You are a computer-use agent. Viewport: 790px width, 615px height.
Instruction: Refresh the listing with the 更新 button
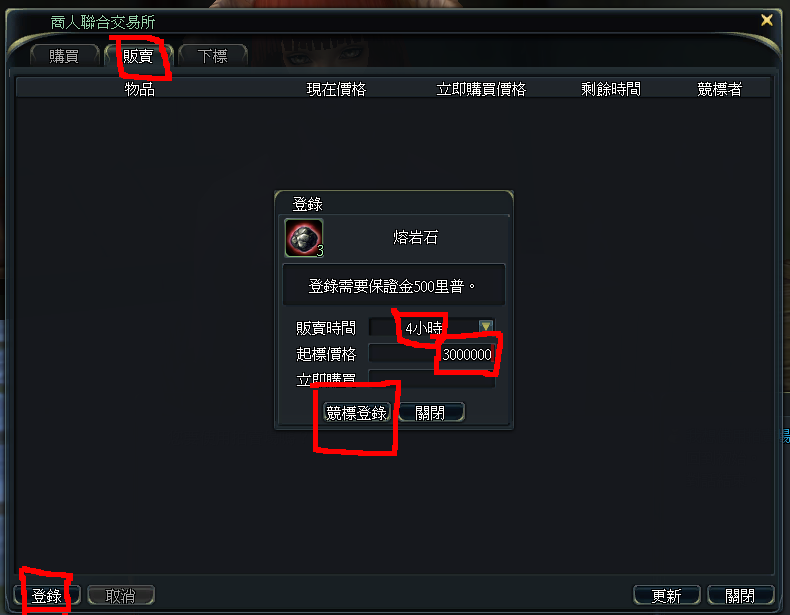tap(667, 595)
